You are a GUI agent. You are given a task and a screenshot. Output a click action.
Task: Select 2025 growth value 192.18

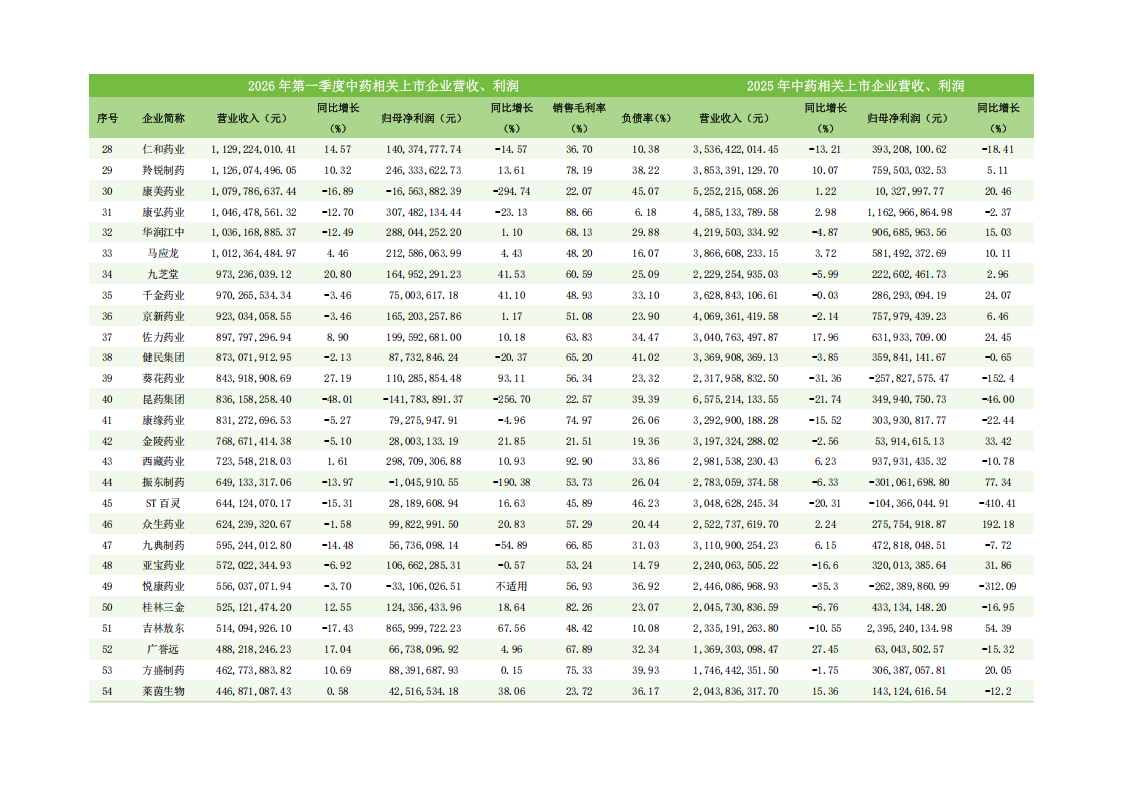998,524
